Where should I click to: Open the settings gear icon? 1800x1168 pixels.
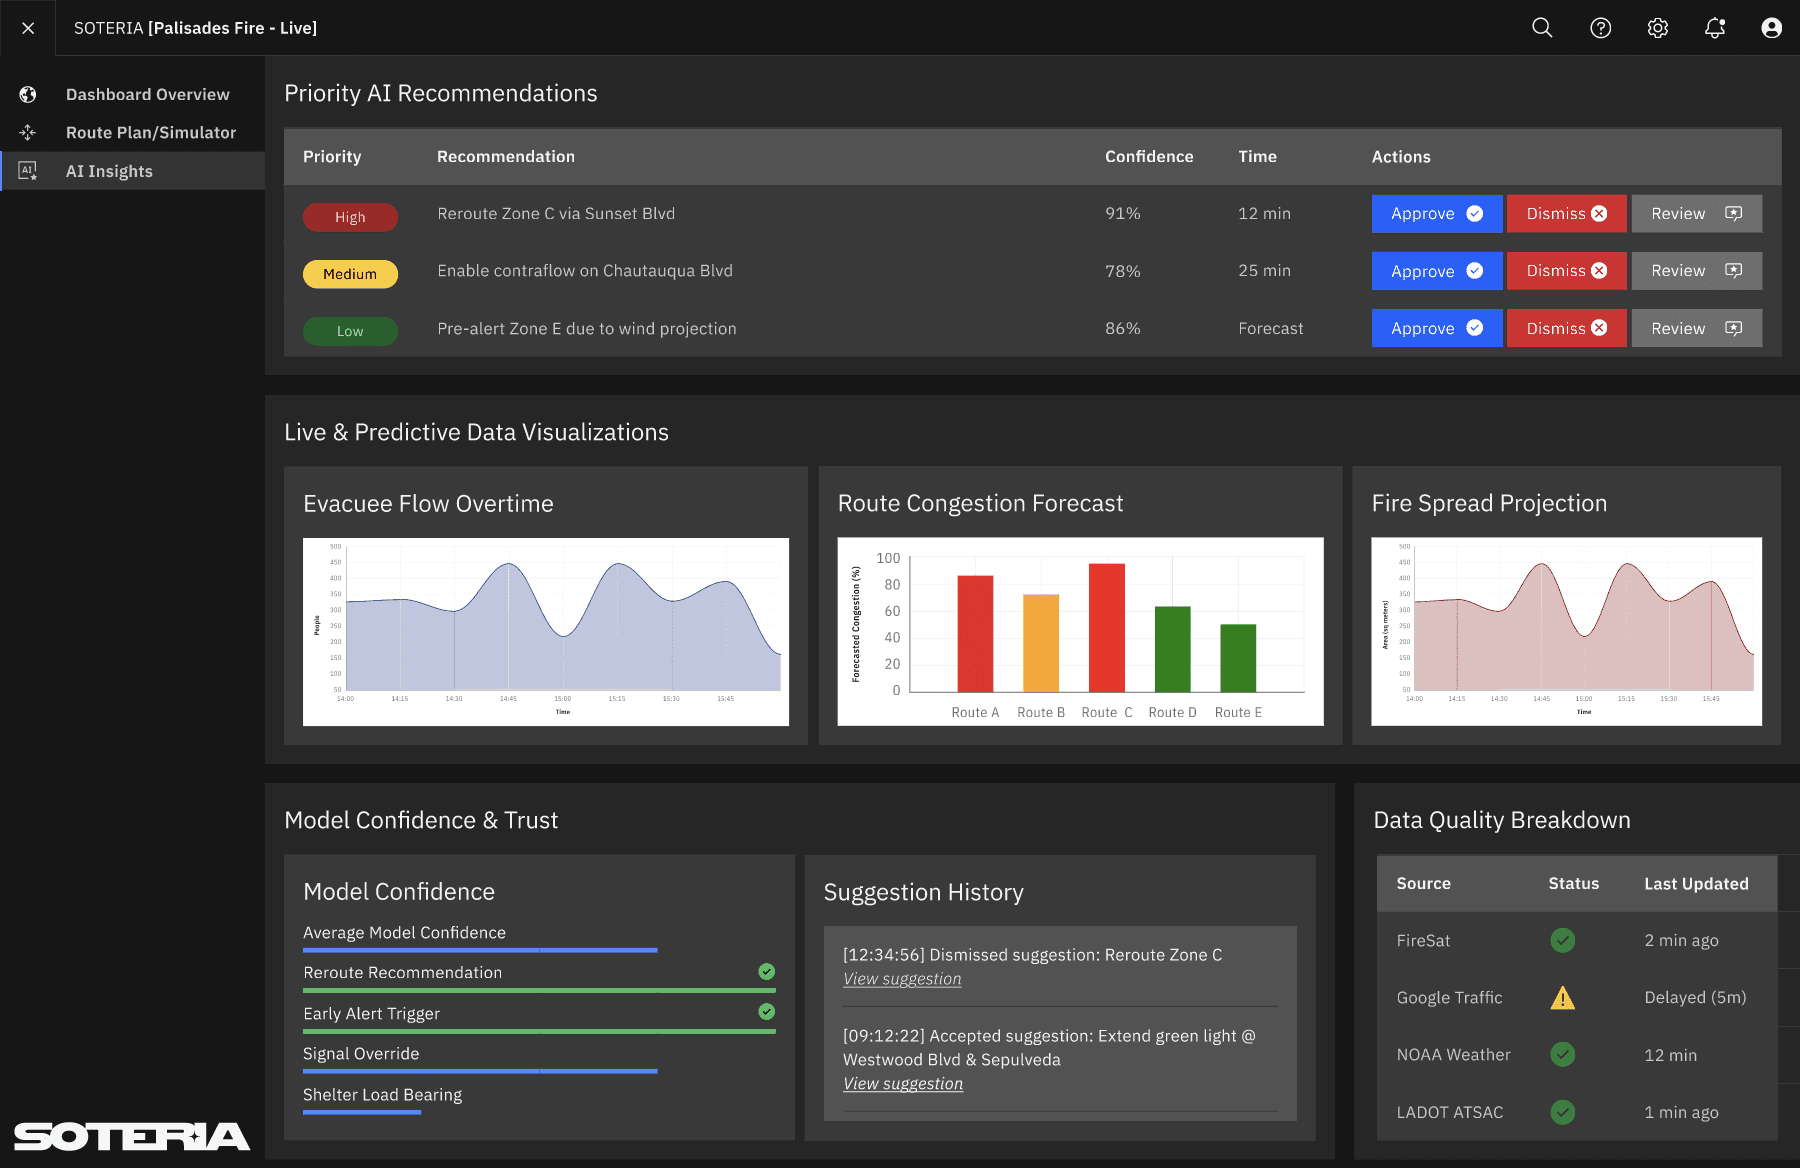click(x=1658, y=28)
